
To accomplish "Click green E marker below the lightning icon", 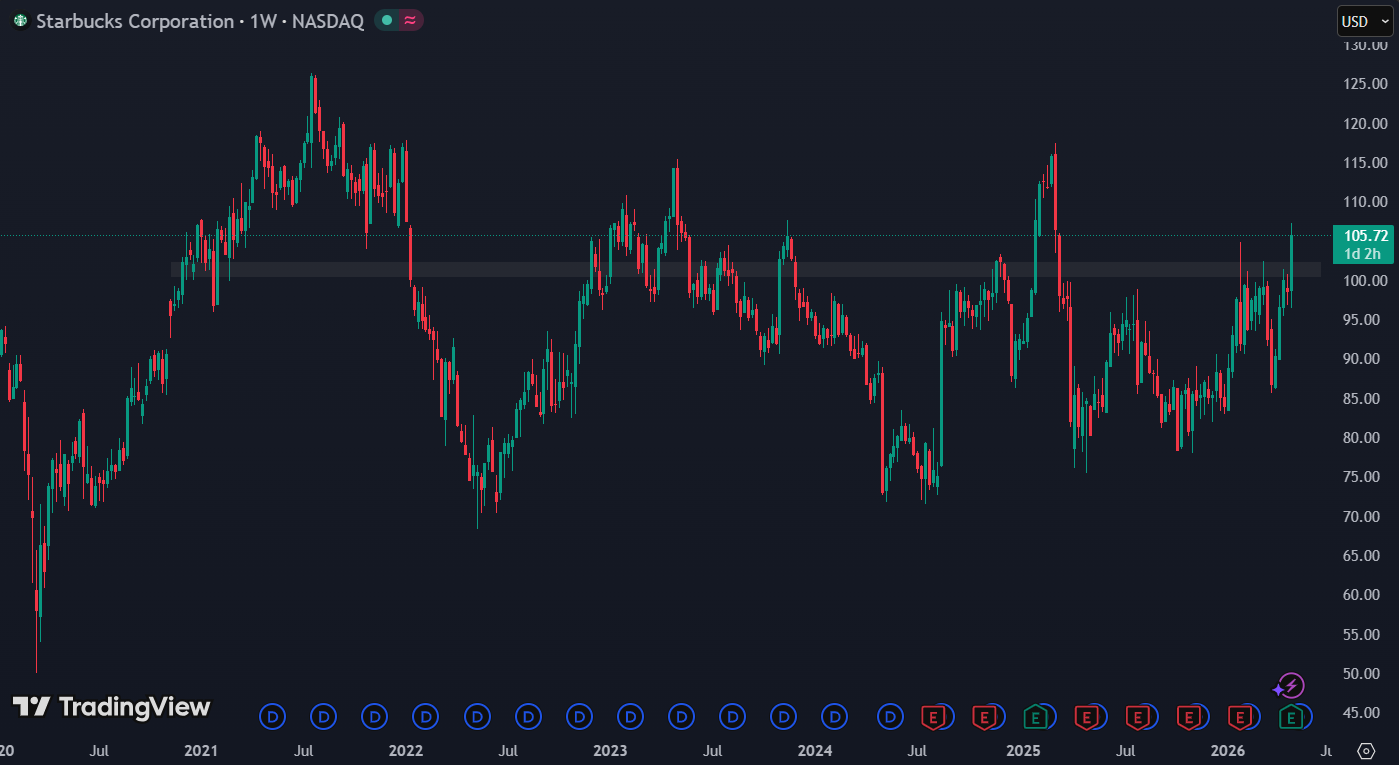I will (x=1291, y=716).
